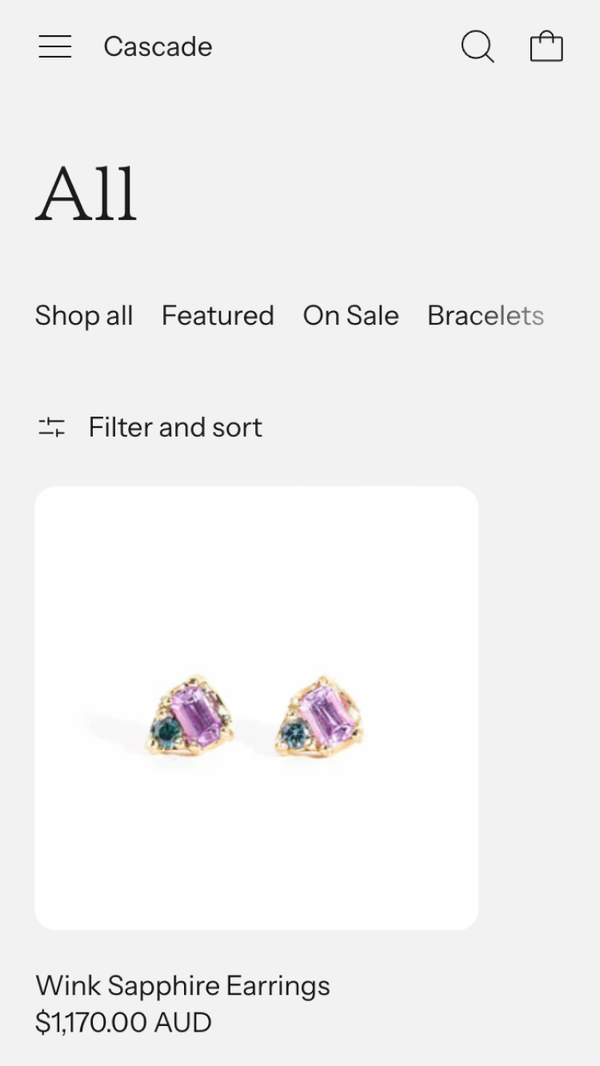Viewport: 600px width, 1066px height.
Task: Open the hamburger navigation menu
Action: coord(55,47)
